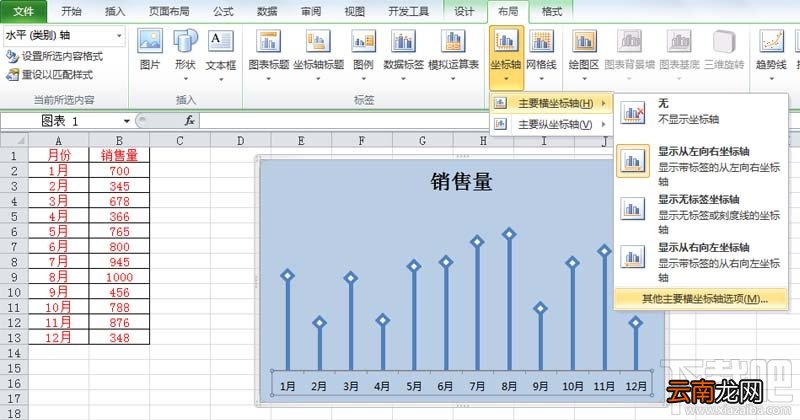
Task: Select column C header
Action: click(x=180, y=140)
